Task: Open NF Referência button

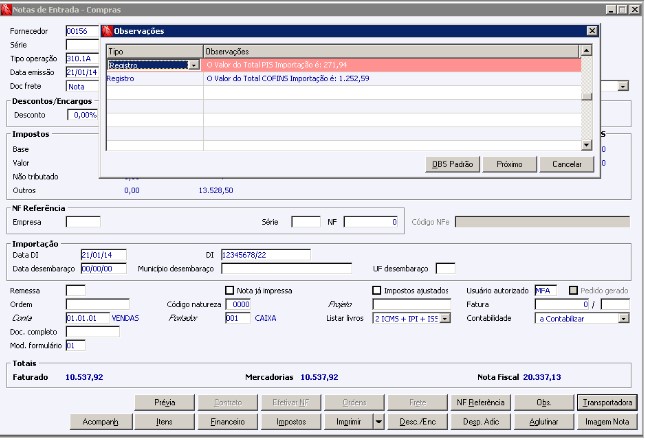Action: point(480,403)
